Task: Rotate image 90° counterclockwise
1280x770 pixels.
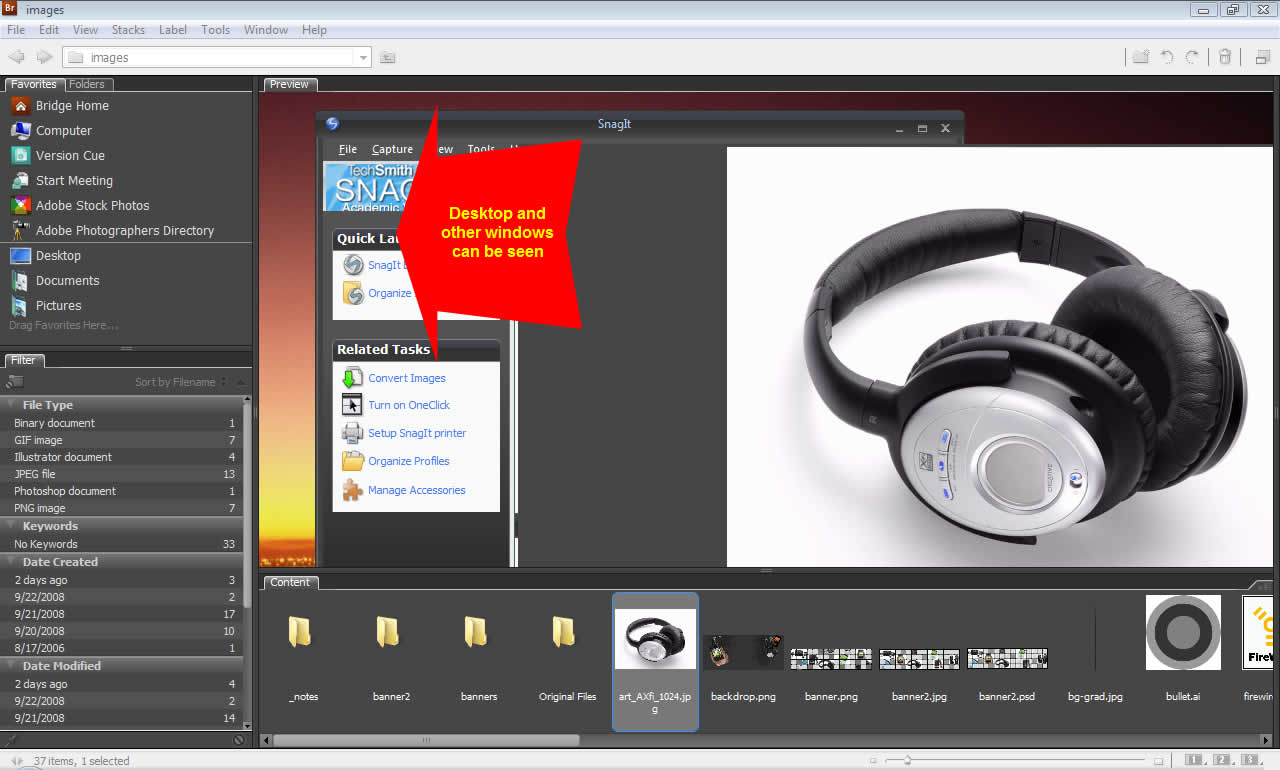Action: pos(1167,57)
